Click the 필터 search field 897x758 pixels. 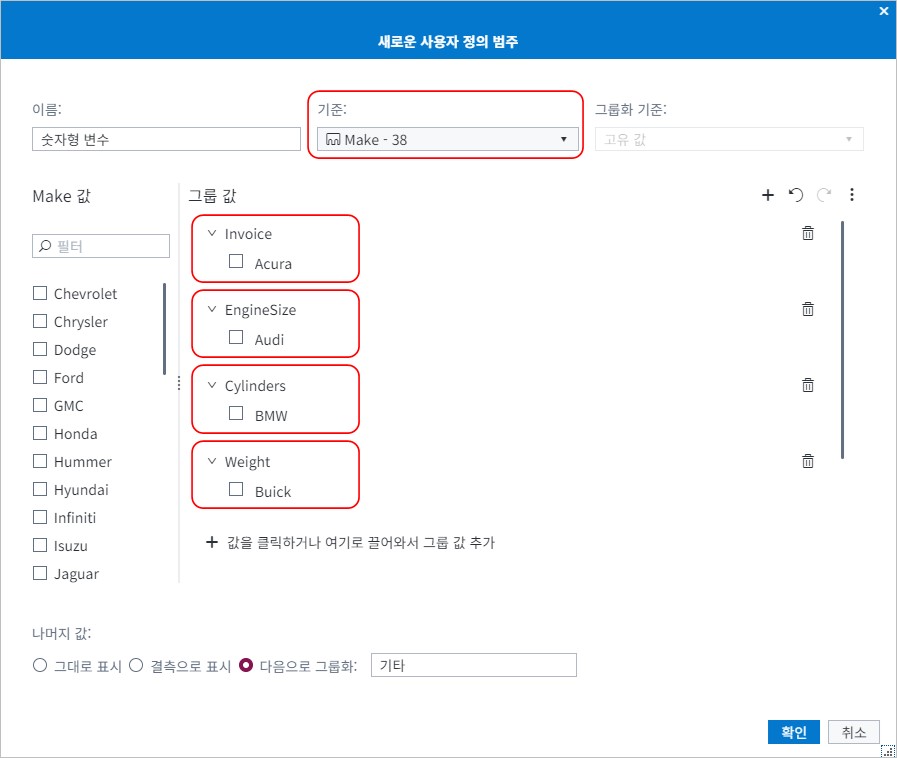pyautogui.click(x=101, y=246)
